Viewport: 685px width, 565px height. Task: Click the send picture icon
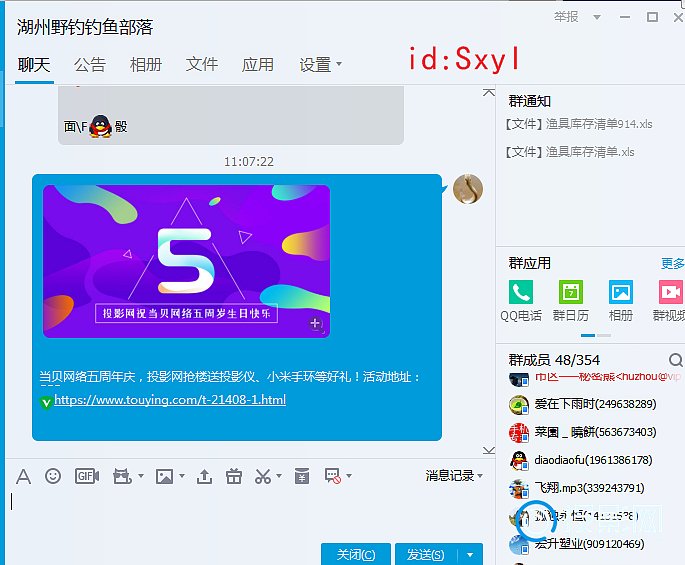[x=164, y=476]
